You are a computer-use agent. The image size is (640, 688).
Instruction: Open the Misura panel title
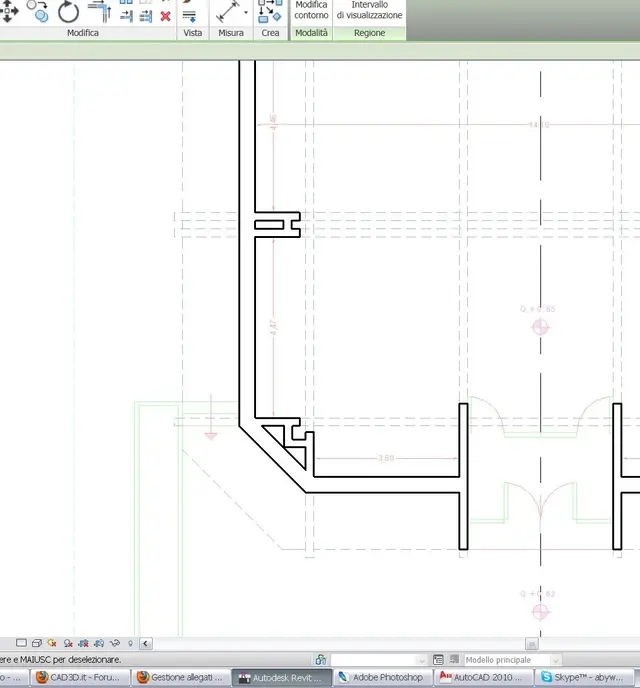click(231, 33)
